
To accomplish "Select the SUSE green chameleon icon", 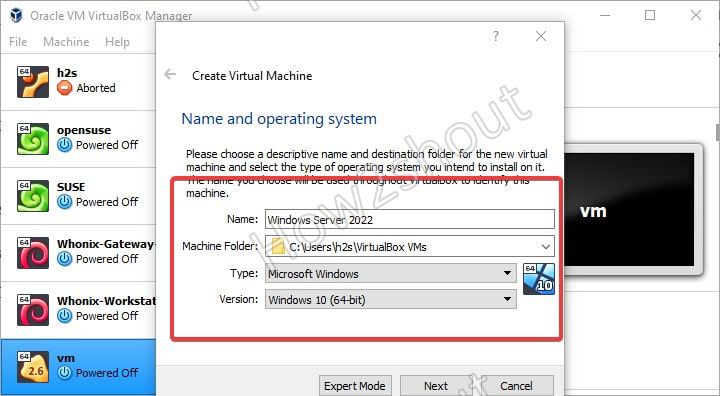I will coord(33,196).
